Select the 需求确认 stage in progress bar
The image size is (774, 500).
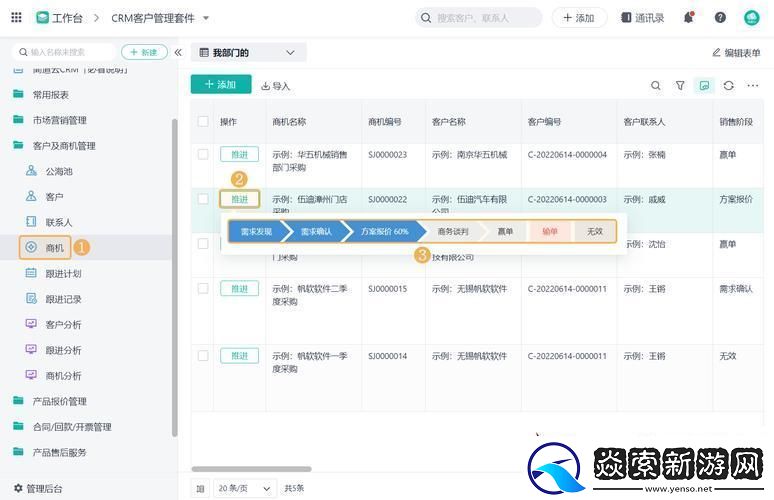click(x=316, y=231)
